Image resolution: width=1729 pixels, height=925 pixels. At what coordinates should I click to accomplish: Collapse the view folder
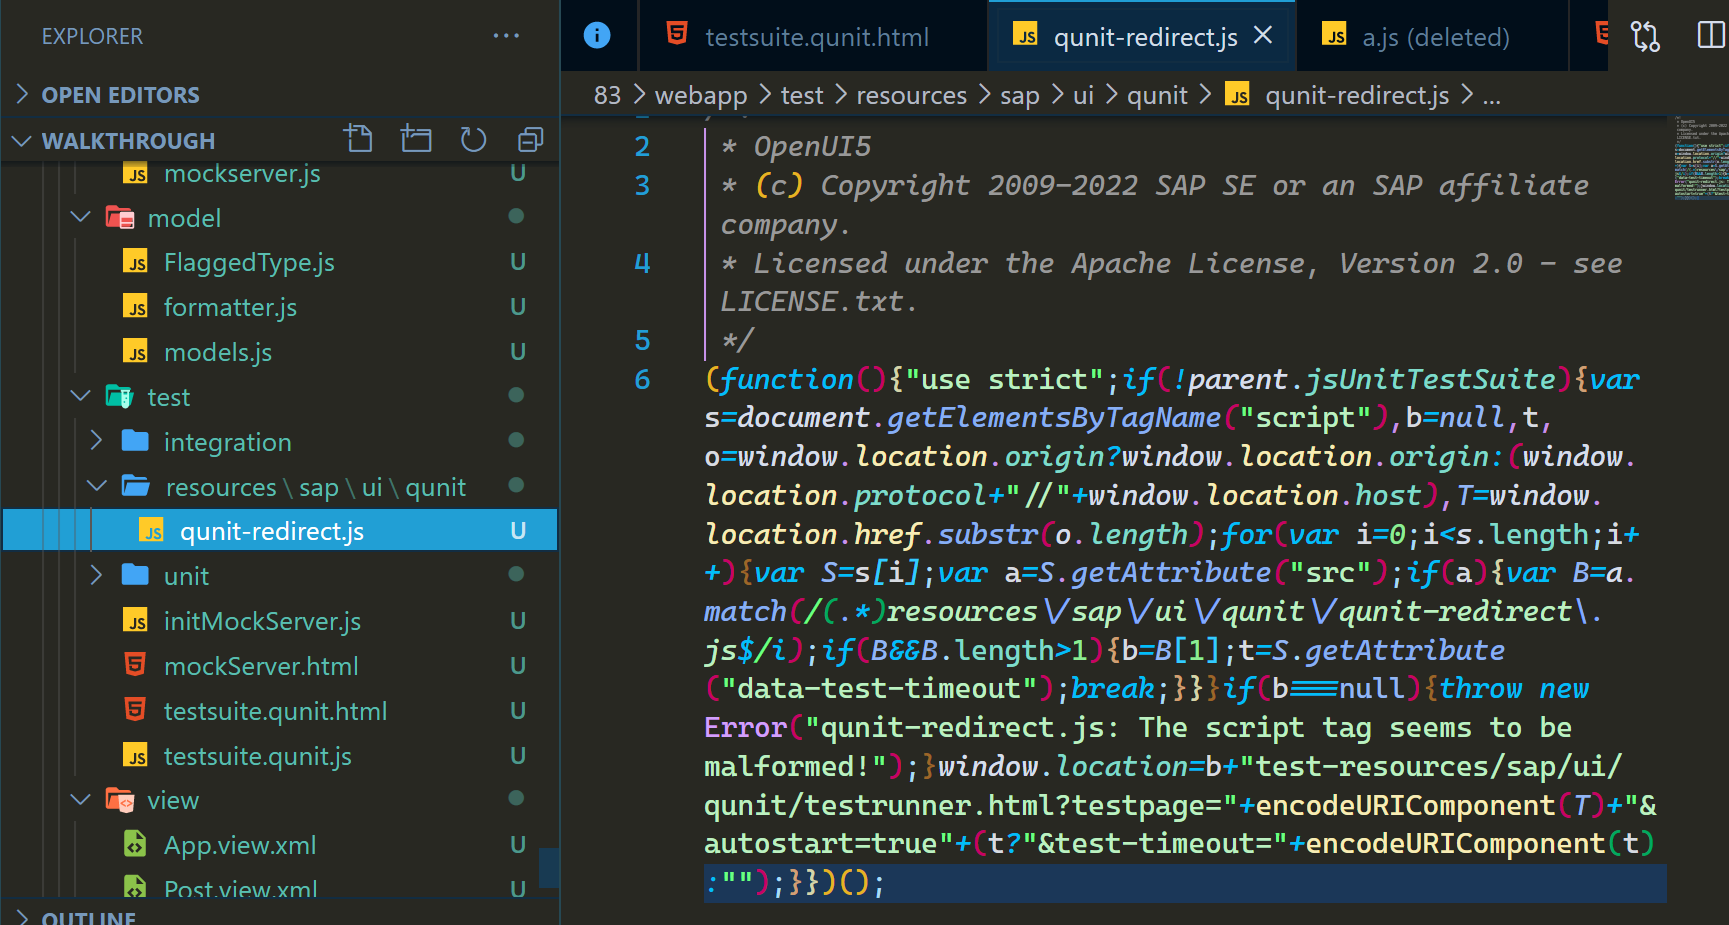coord(81,800)
